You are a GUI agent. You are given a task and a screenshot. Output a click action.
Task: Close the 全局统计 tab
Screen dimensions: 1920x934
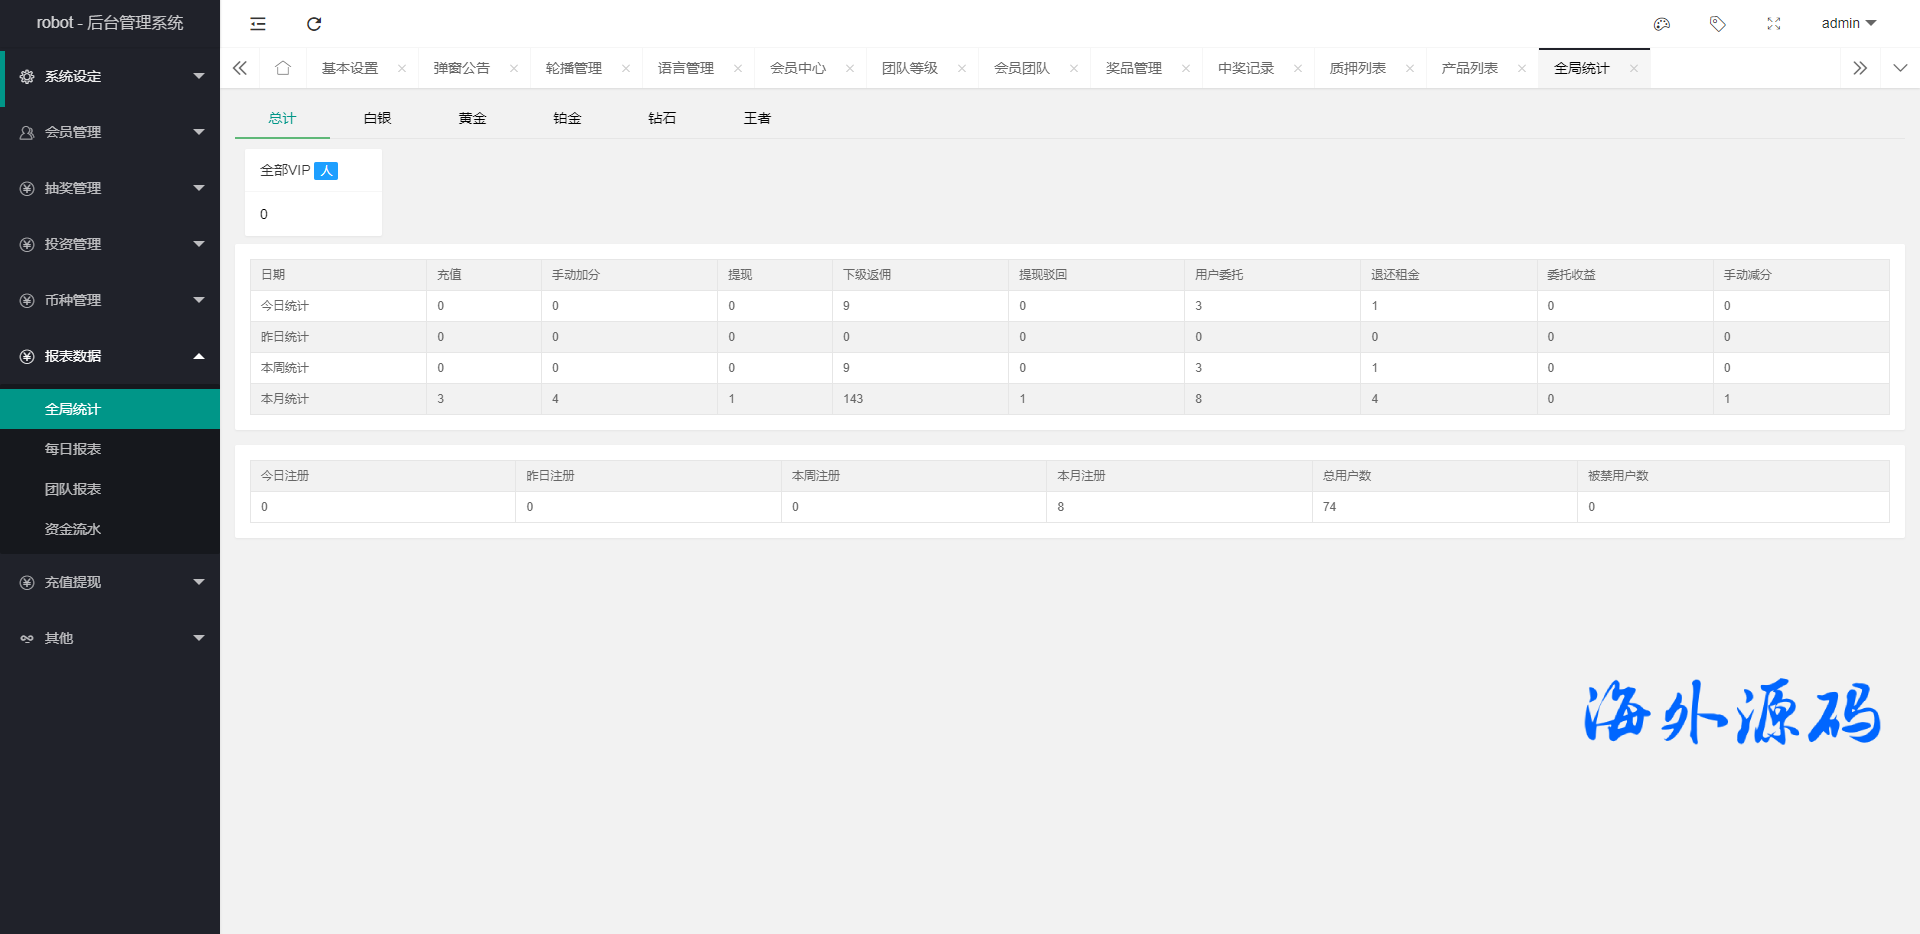point(1634,69)
